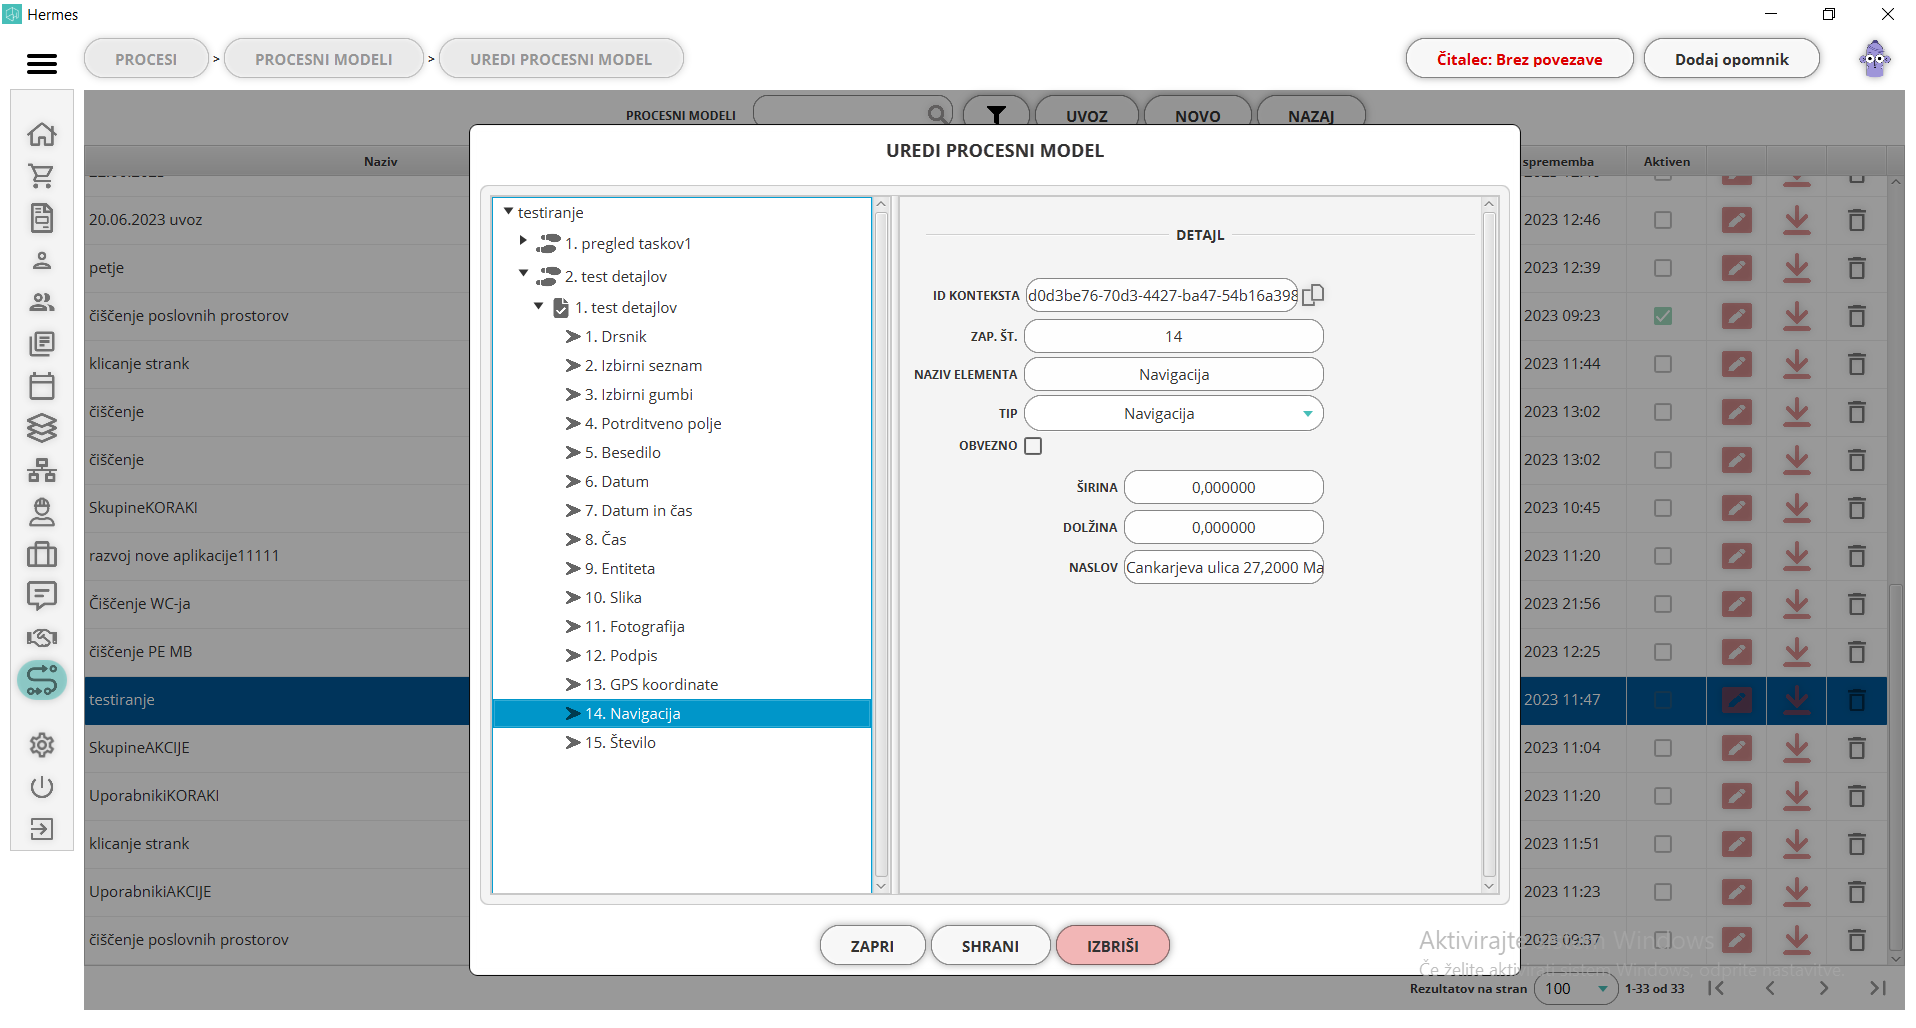
Task: Click the Naslov input field
Action: pos(1224,568)
